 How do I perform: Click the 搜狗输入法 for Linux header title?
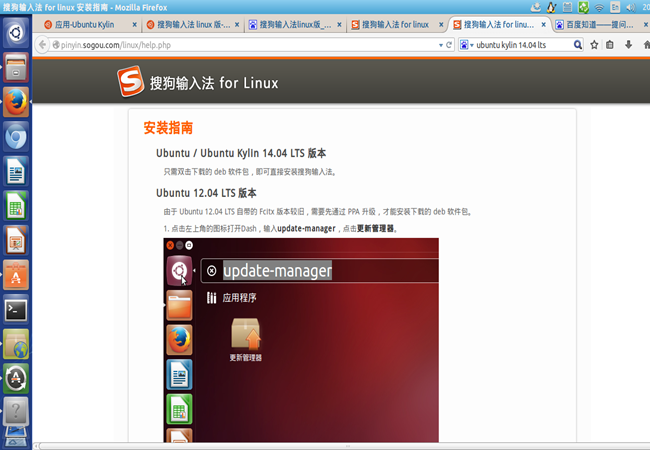click(x=214, y=83)
